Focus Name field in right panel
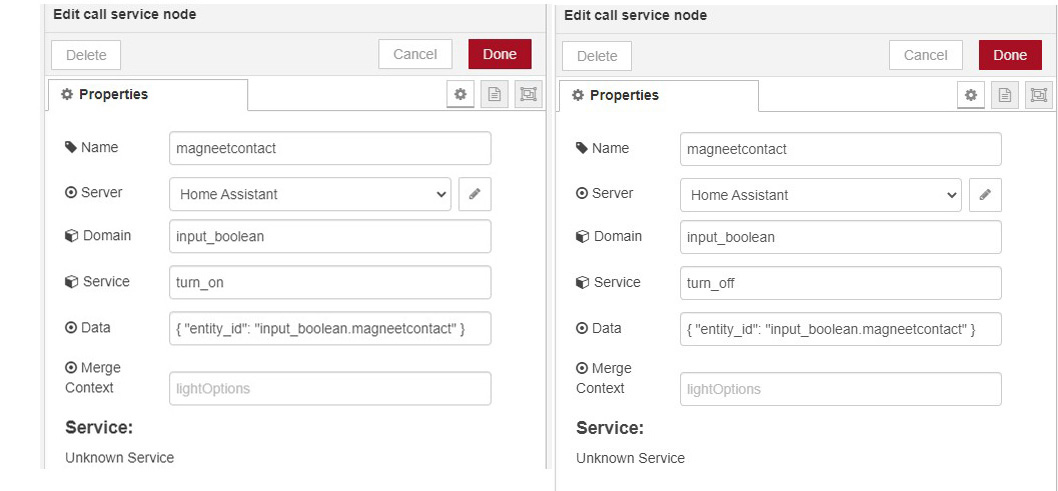This screenshot has width=1058, height=491. (841, 149)
